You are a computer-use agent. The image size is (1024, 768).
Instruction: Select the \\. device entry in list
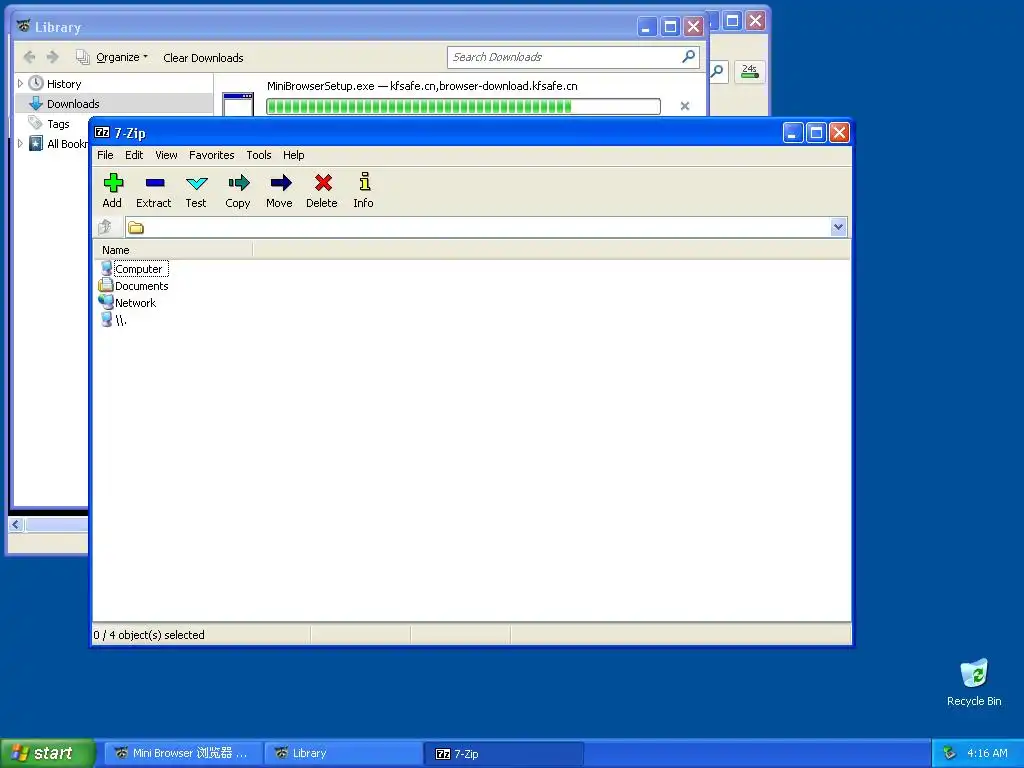click(114, 320)
